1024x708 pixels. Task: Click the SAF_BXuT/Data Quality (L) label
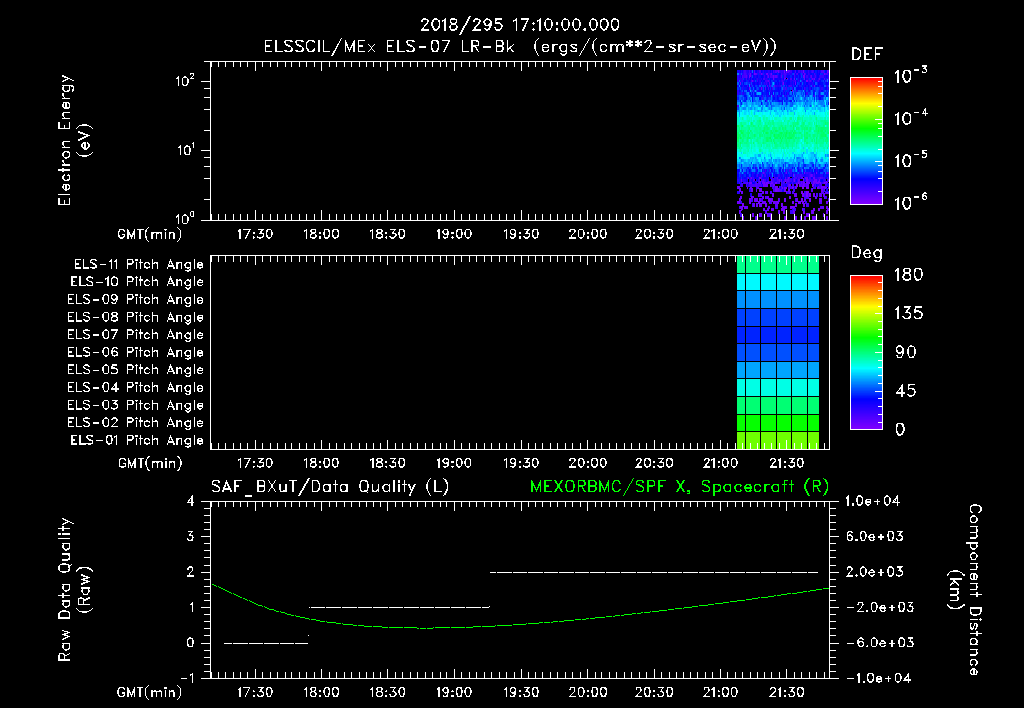click(x=330, y=487)
